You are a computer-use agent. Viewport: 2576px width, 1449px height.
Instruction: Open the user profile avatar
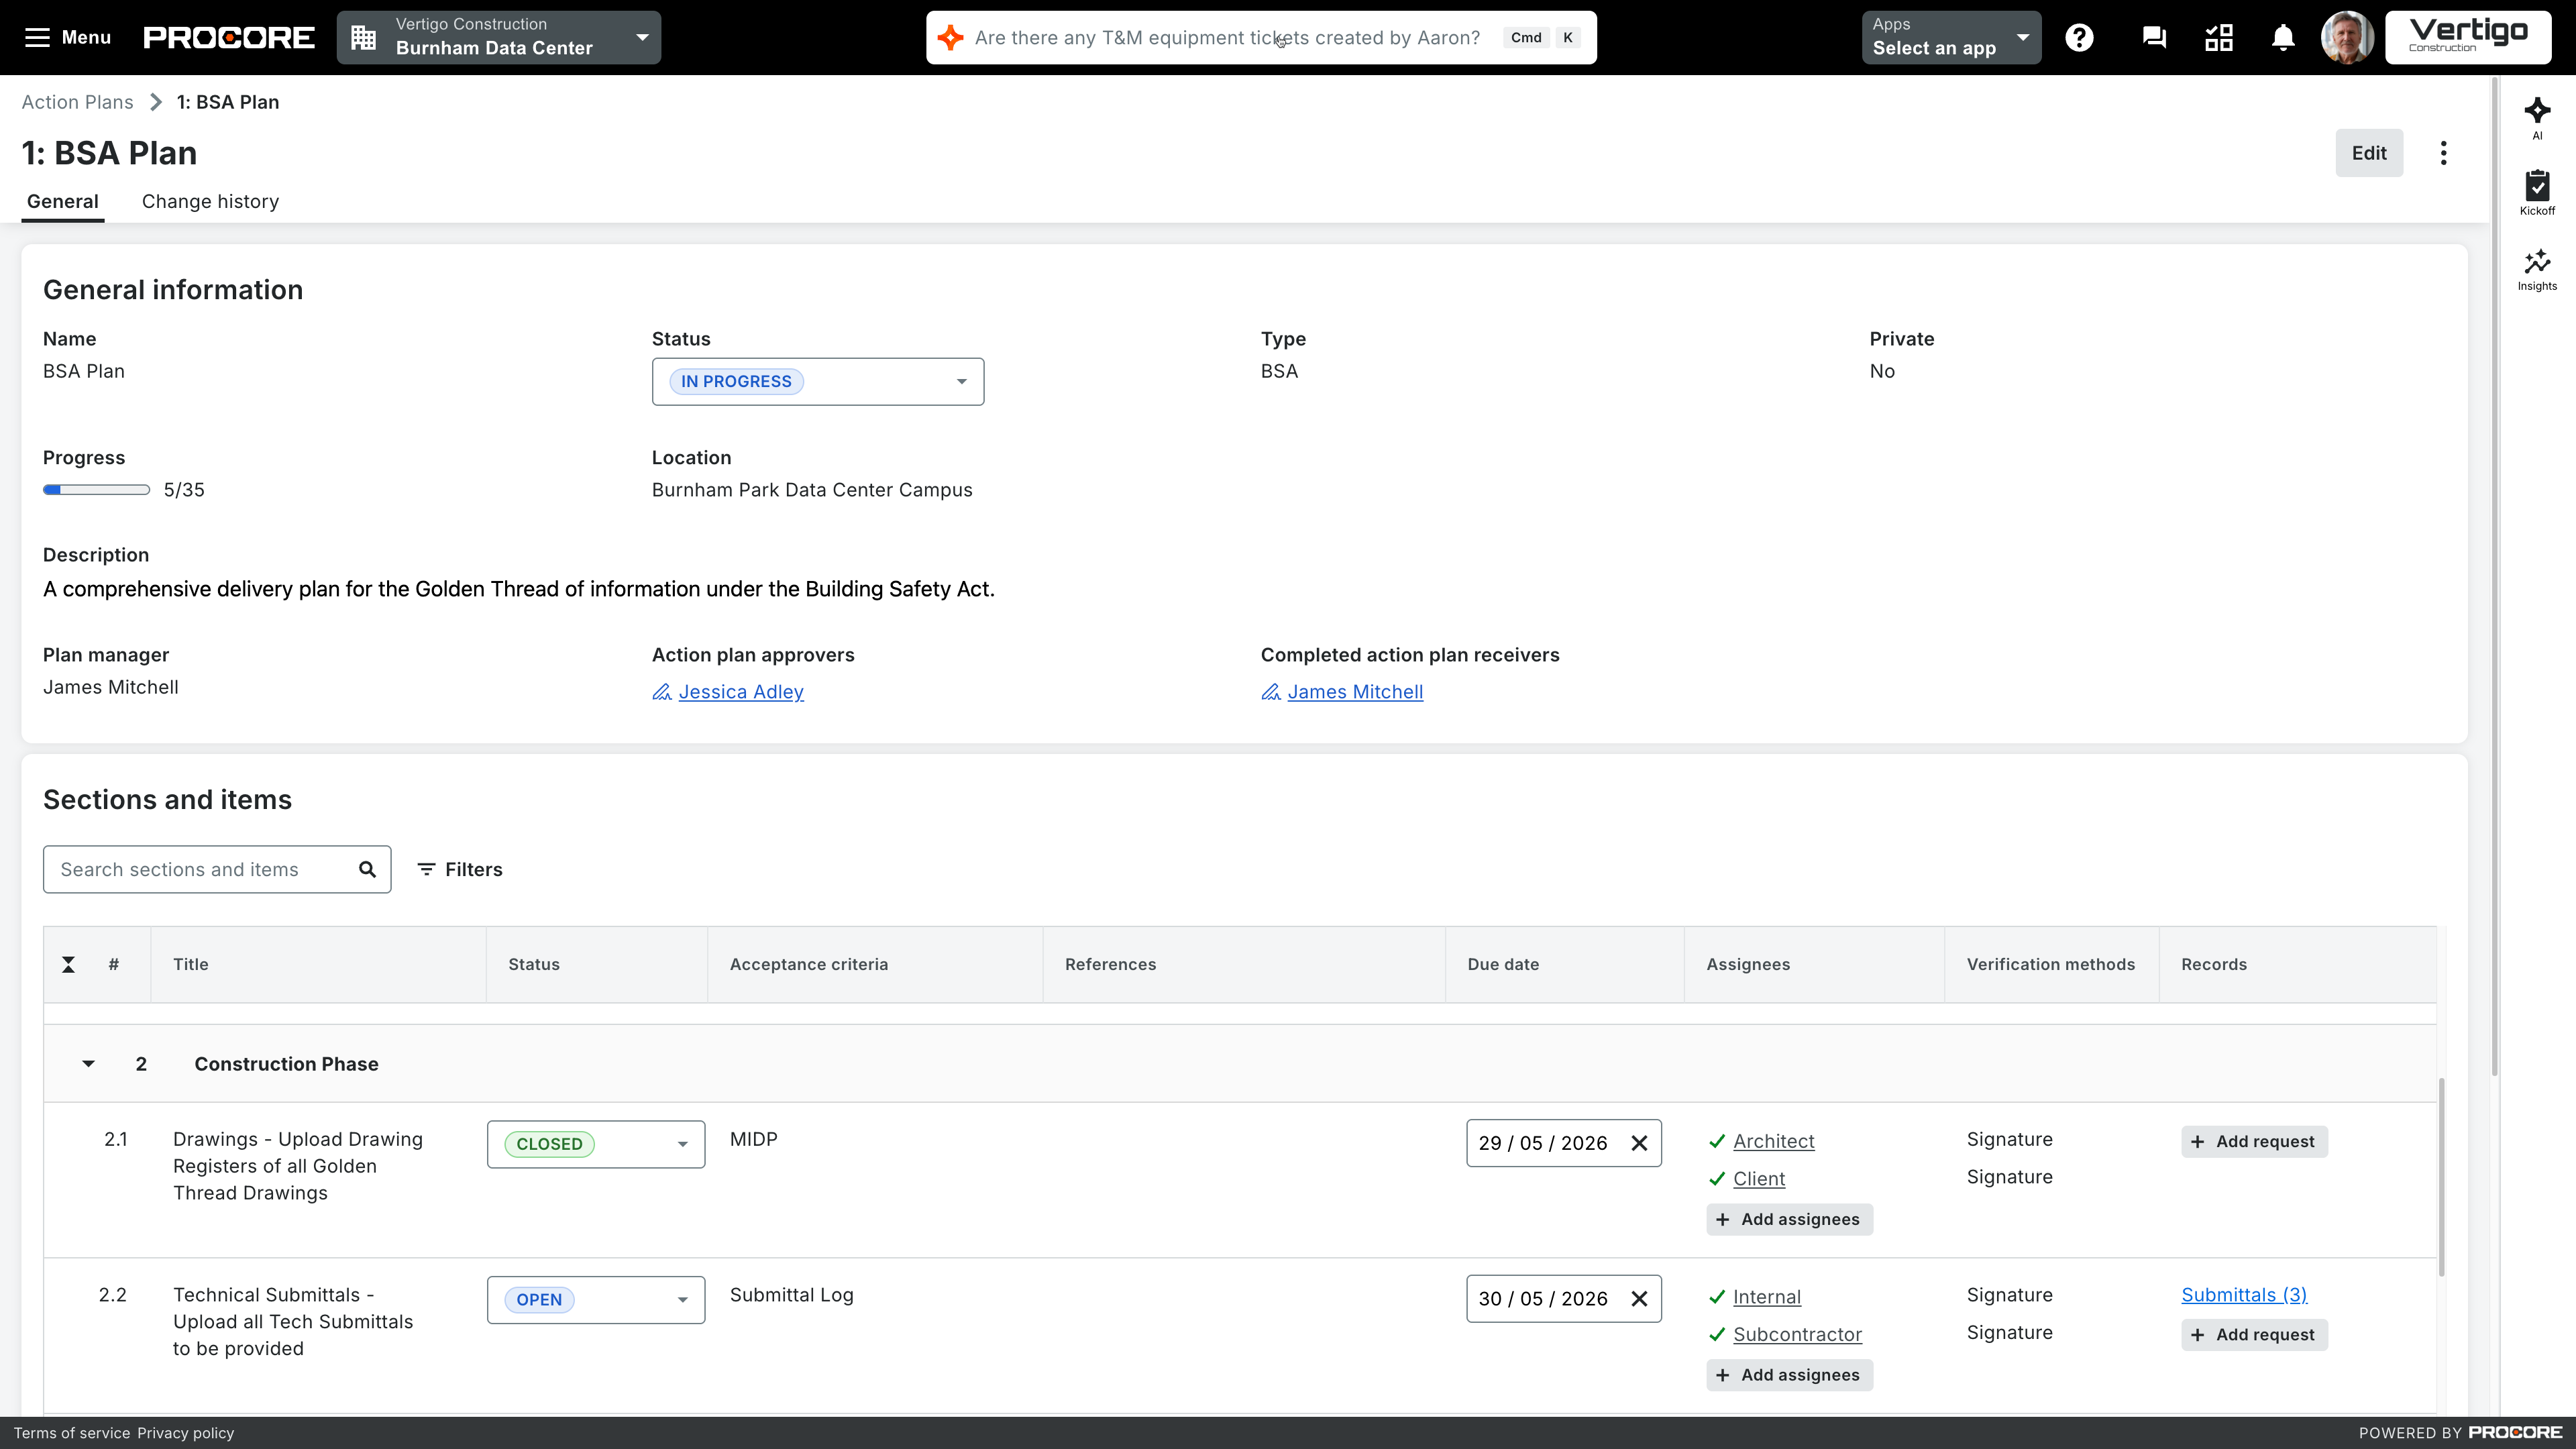tap(2347, 38)
